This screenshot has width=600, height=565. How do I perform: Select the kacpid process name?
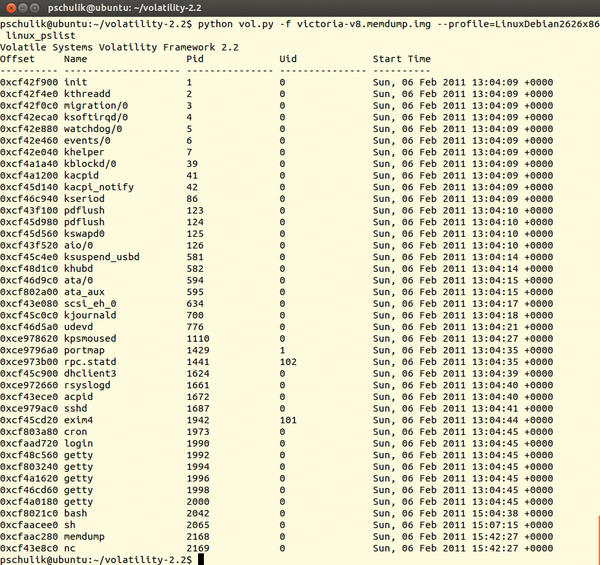(x=81, y=176)
